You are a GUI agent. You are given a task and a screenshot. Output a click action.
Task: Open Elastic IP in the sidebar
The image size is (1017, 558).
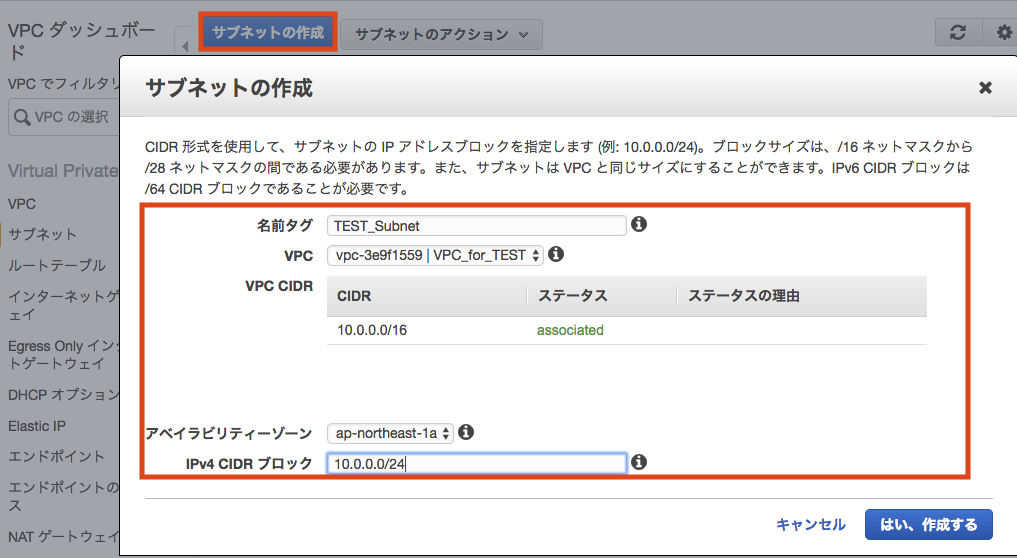point(37,426)
